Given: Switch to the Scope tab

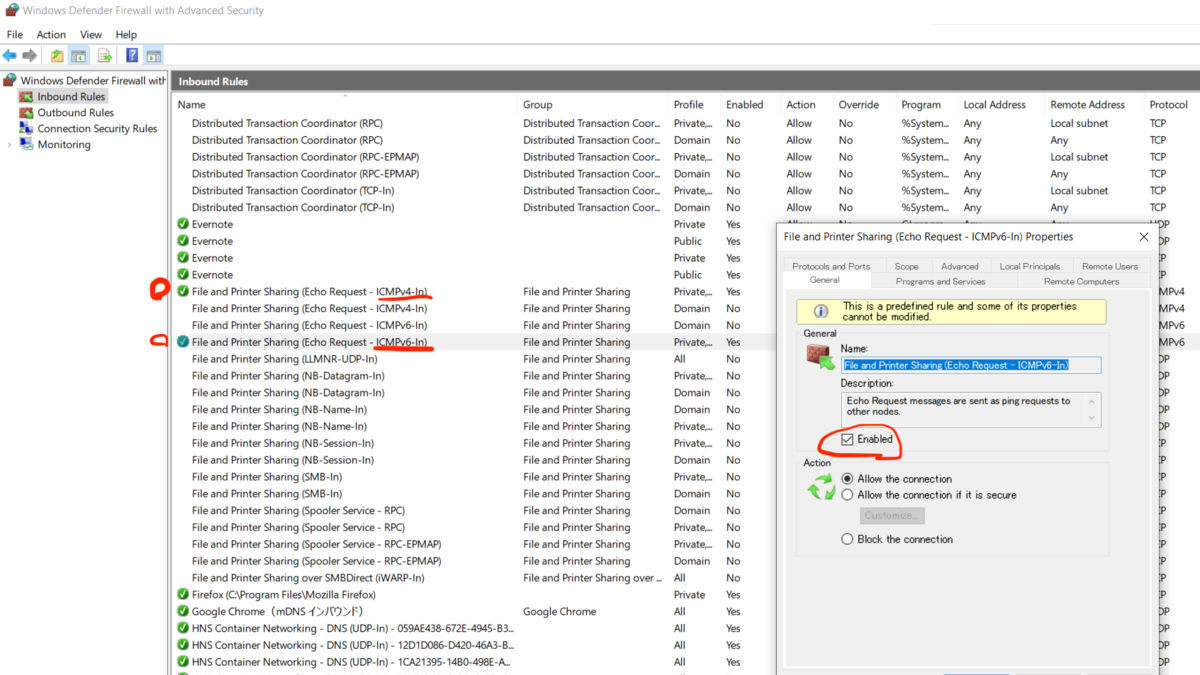Looking at the screenshot, I should 907,266.
